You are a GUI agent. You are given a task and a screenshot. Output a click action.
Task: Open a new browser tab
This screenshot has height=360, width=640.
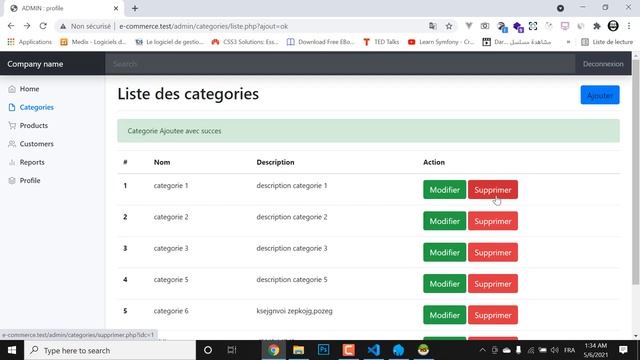pyautogui.click(x=135, y=8)
